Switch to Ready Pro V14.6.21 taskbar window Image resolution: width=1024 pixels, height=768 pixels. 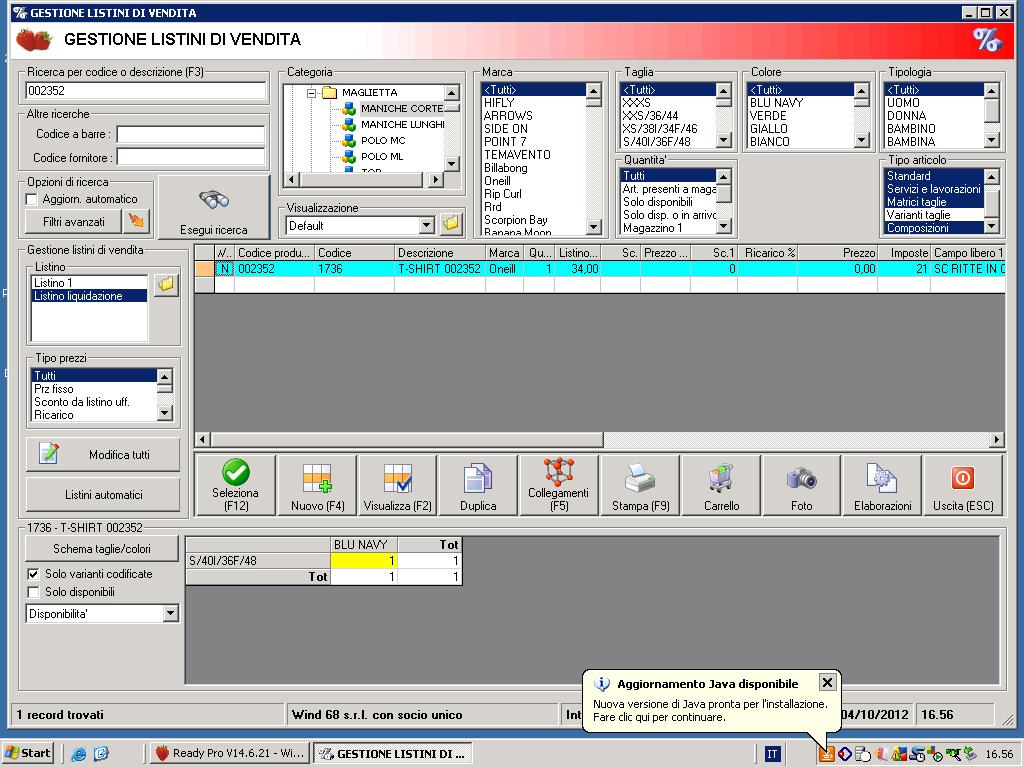point(230,753)
